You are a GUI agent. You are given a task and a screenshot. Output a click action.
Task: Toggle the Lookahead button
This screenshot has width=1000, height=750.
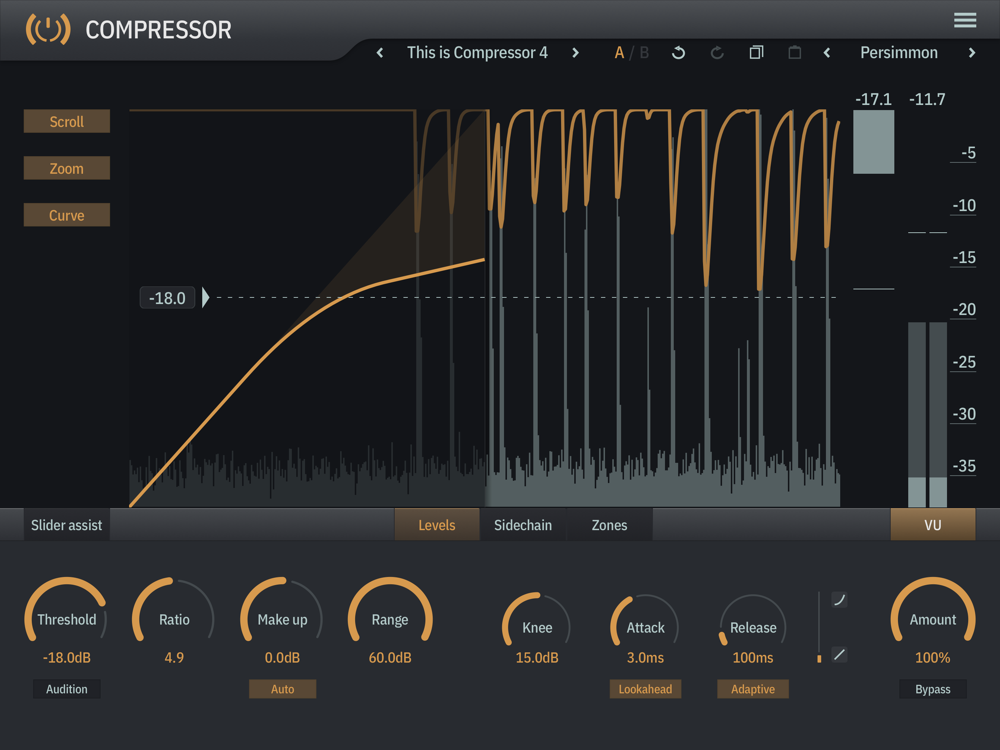[645, 689]
